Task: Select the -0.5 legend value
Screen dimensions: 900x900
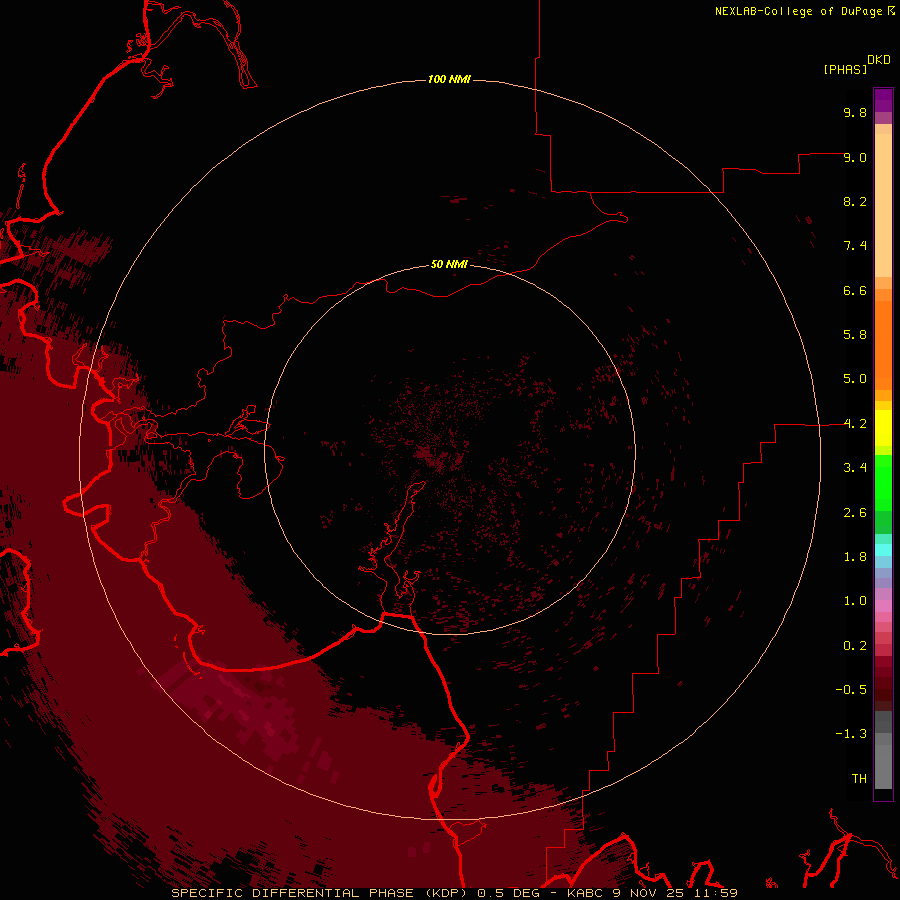Action: (x=851, y=690)
